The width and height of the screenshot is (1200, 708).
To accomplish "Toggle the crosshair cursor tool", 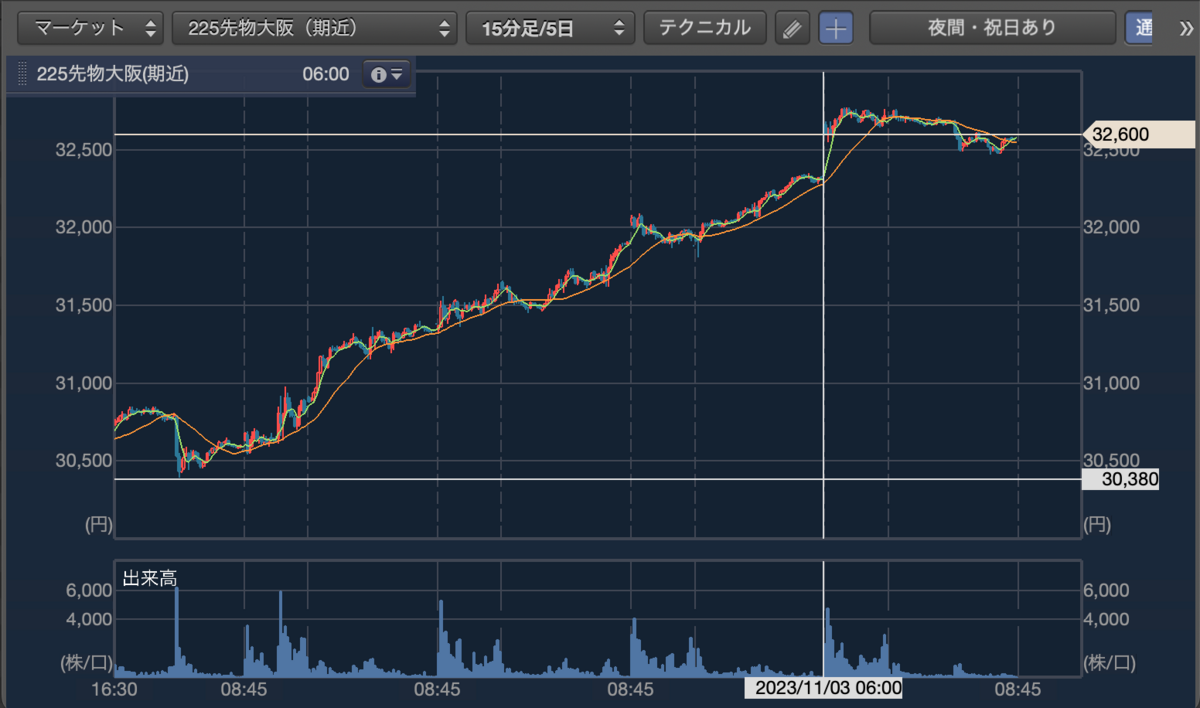I will point(836,29).
